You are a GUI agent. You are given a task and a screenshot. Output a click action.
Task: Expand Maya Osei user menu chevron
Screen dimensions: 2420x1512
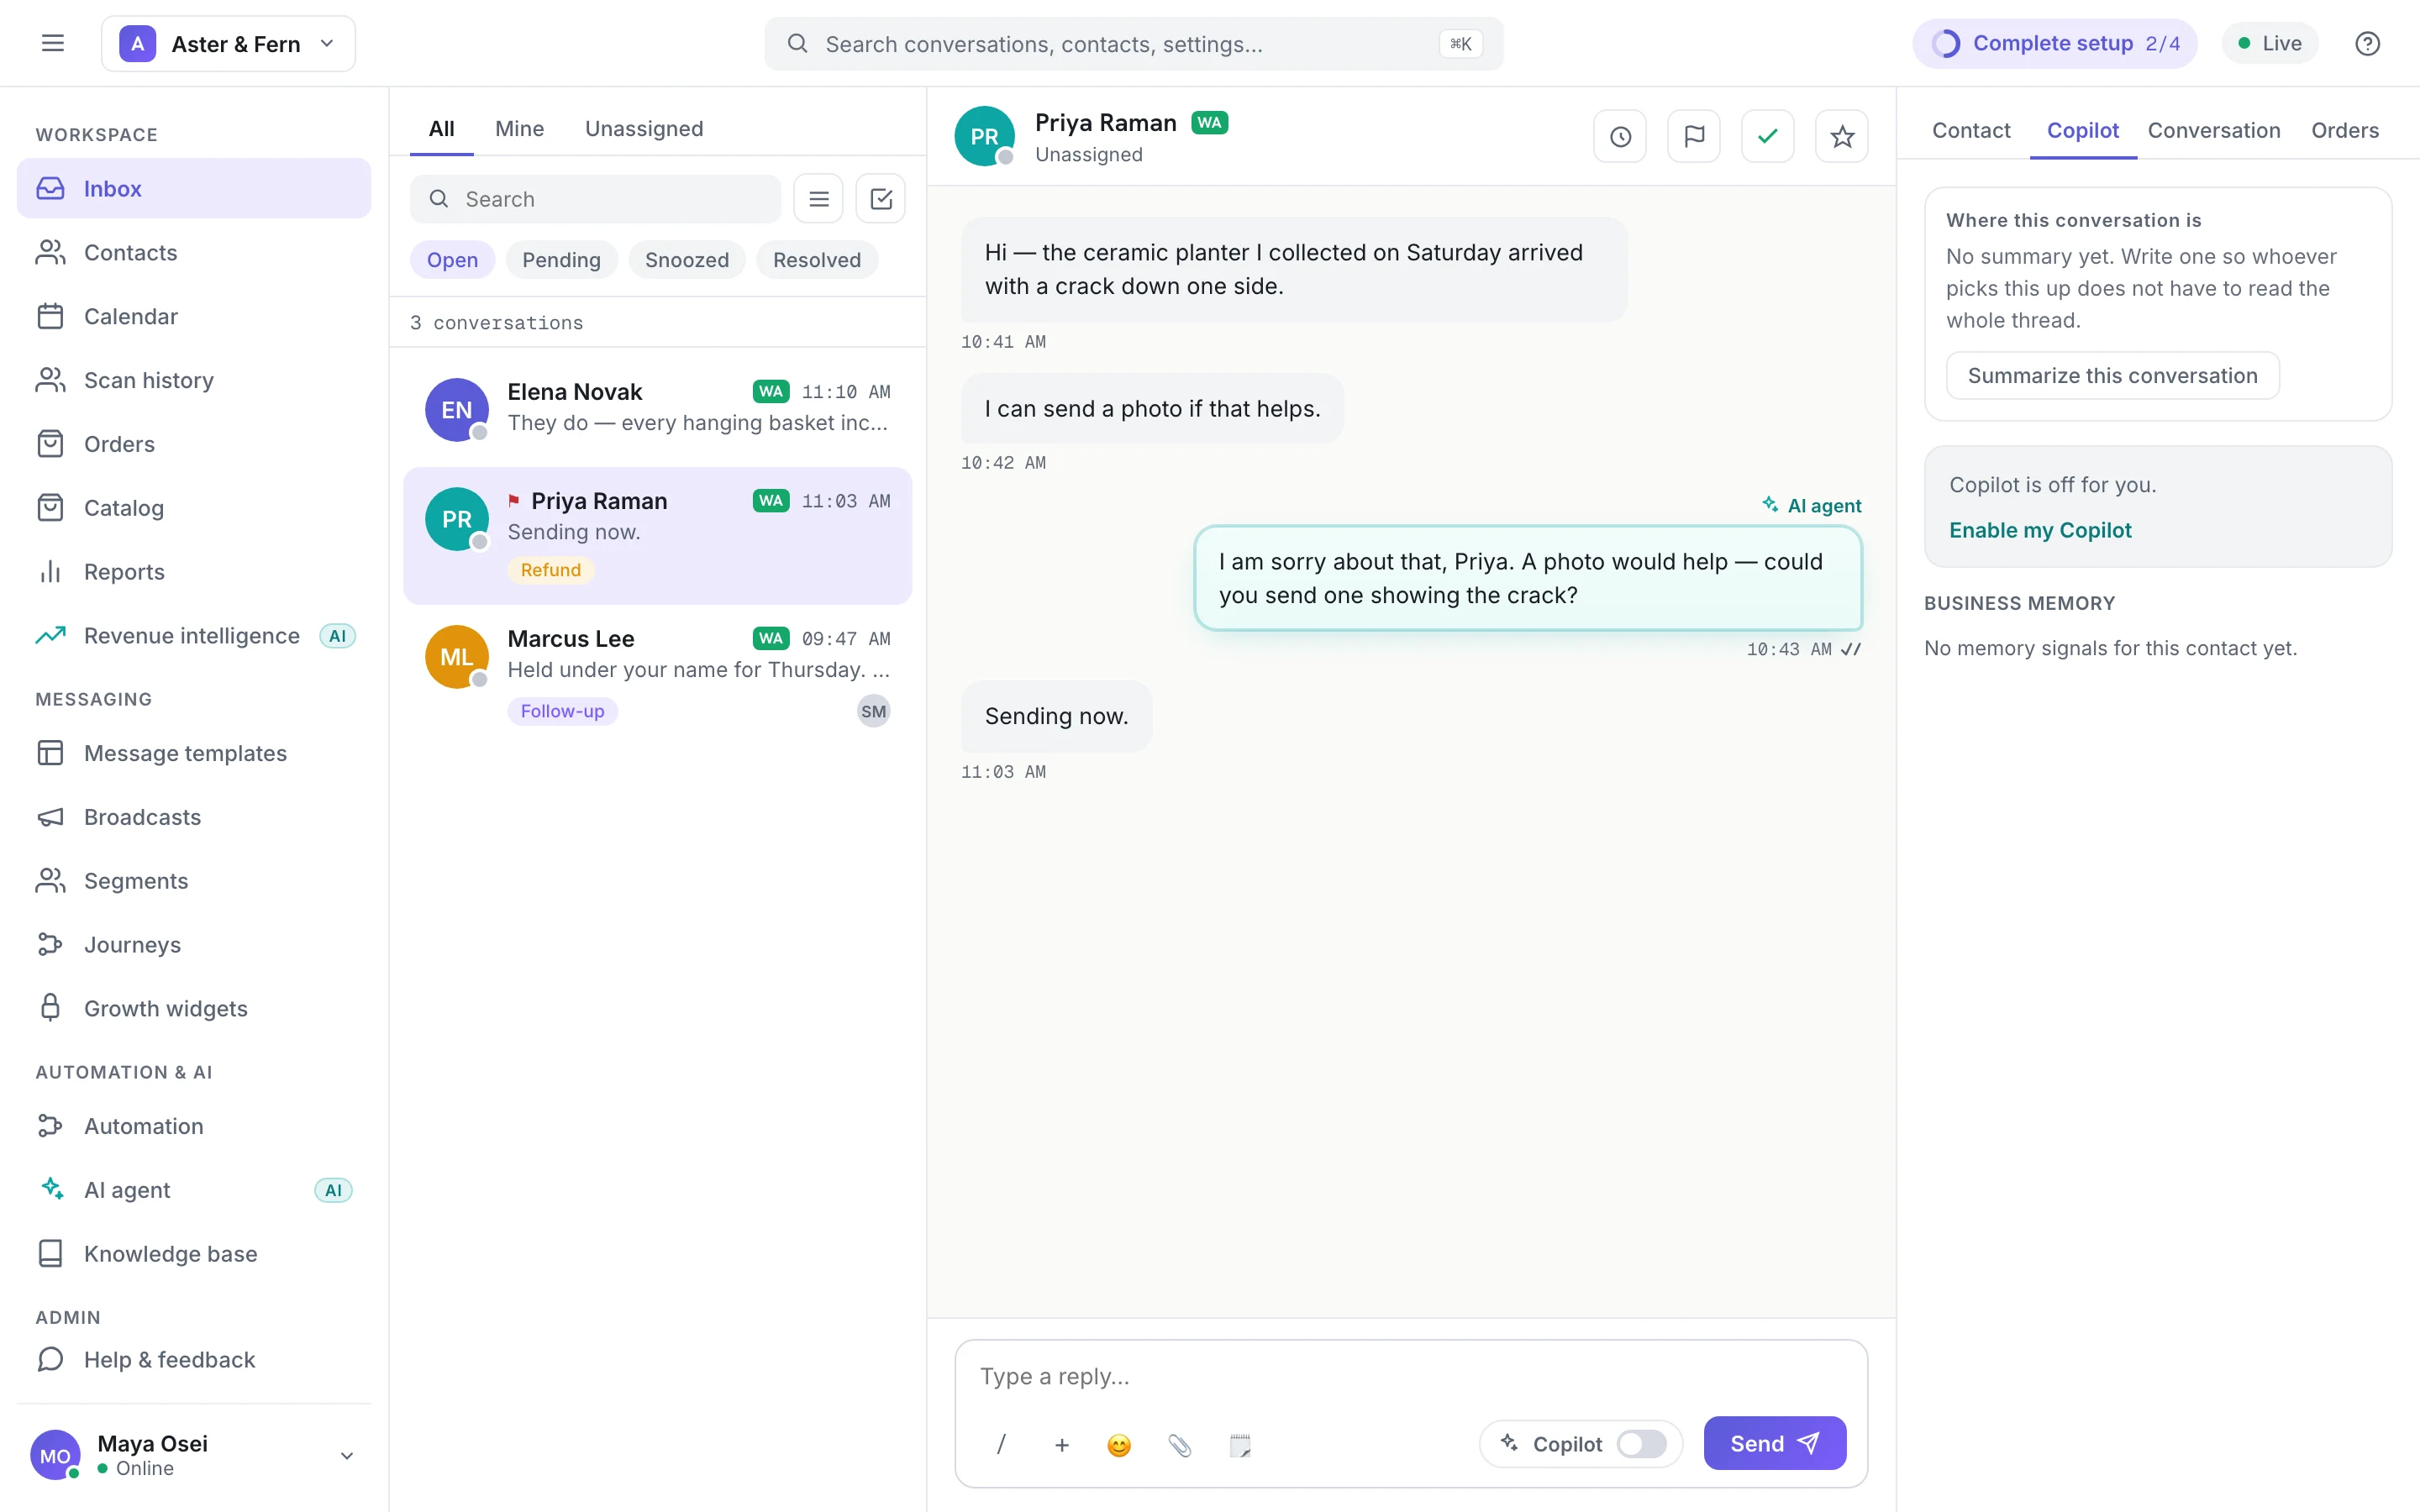[x=347, y=1456]
